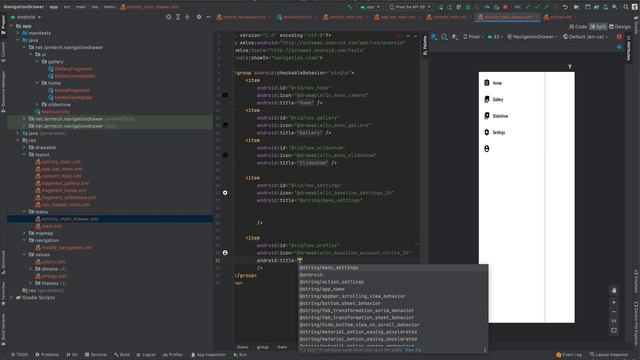Click the camera drawable gutter icon

[225, 95]
